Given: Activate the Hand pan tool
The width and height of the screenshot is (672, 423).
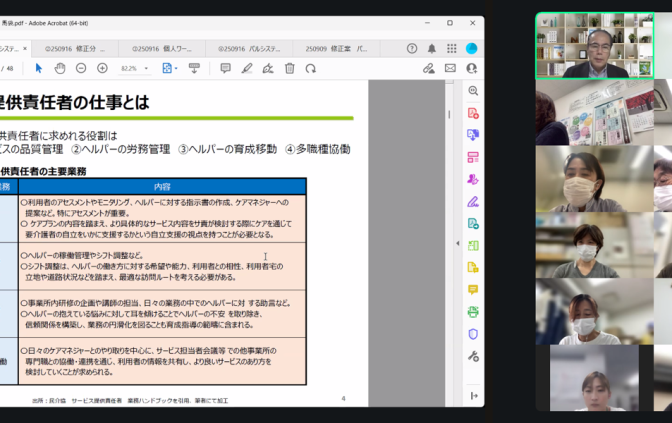Looking at the screenshot, I should [60, 68].
